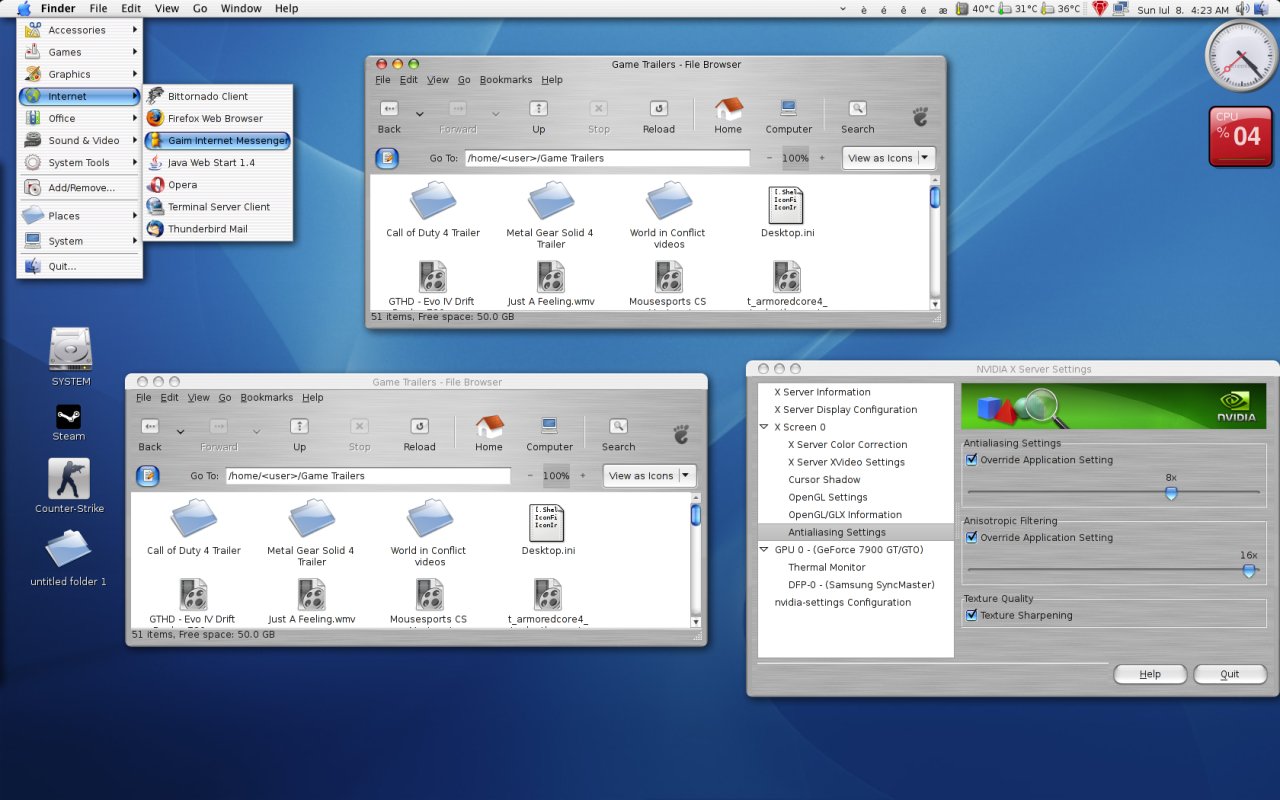Screen dimensions: 1280x800
Task: Choose Add/Remove... from main menu
Action: tap(80, 187)
